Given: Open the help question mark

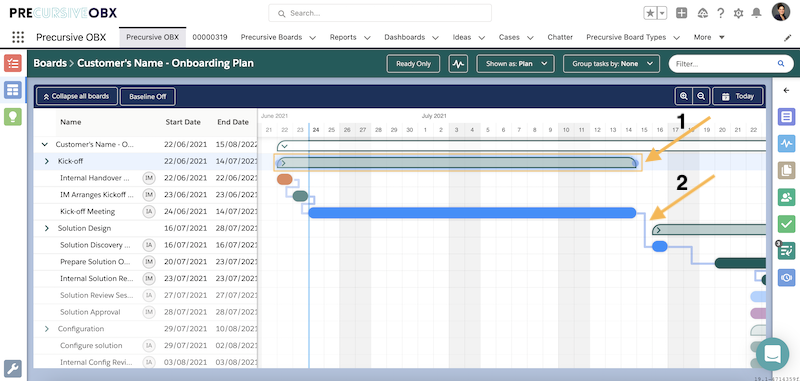Looking at the screenshot, I should click(720, 14).
